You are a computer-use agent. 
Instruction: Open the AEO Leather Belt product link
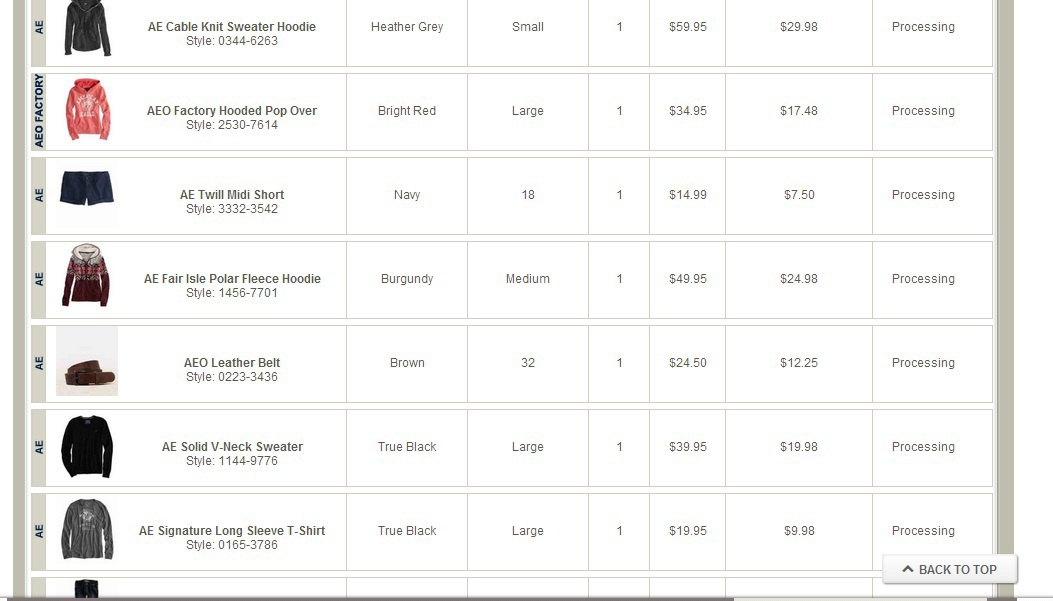(x=232, y=363)
